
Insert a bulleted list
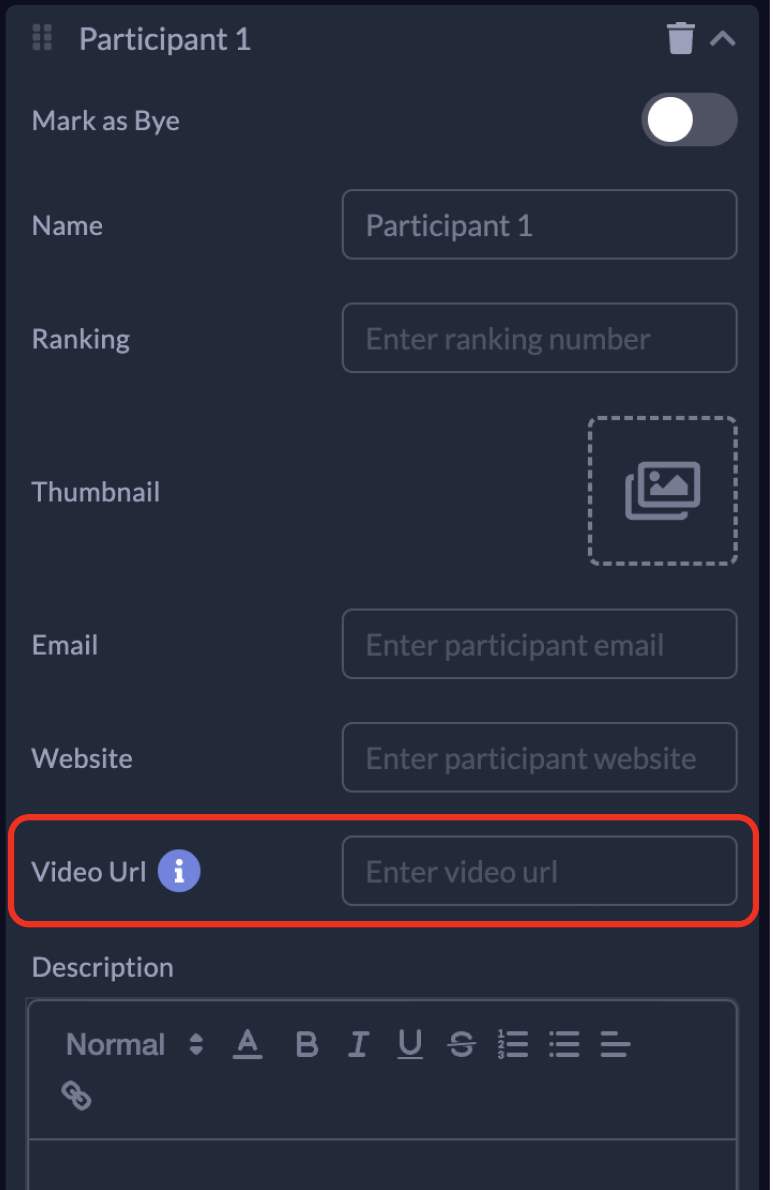coord(564,1045)
